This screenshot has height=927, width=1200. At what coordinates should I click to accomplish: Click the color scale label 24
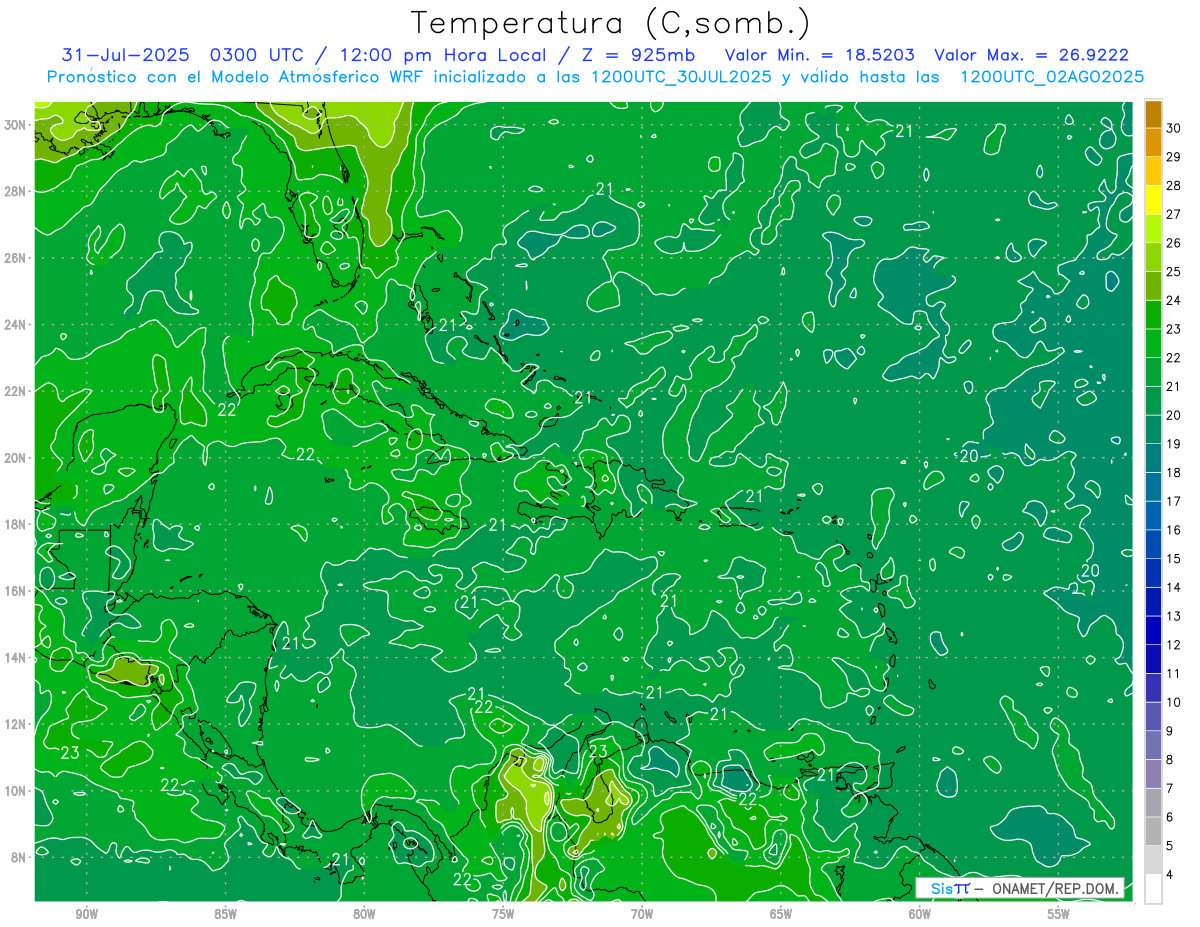coord(1174,300)
